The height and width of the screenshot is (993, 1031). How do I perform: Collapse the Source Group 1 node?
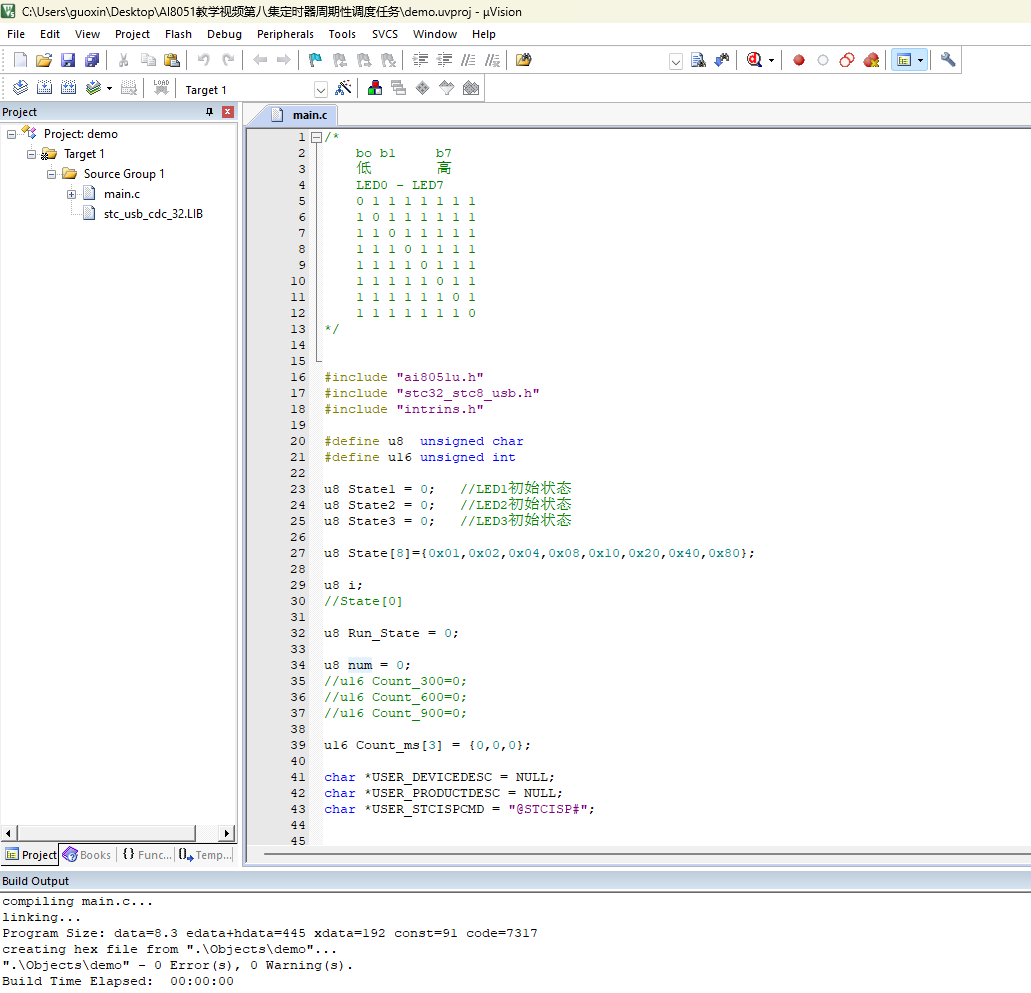(51, 174)
